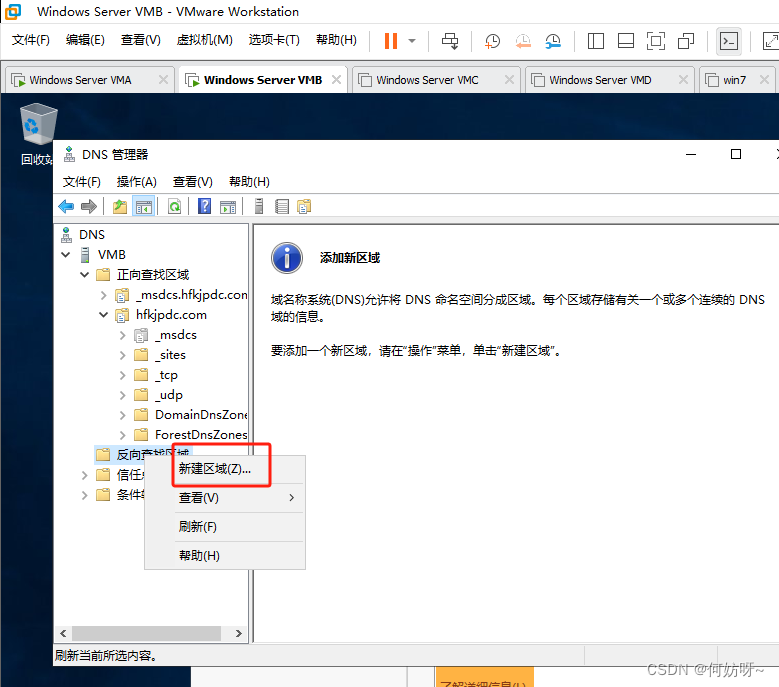Click the record list icon in DNS toolbar
This screenshot has height=687, width=779.
(282, 206)
